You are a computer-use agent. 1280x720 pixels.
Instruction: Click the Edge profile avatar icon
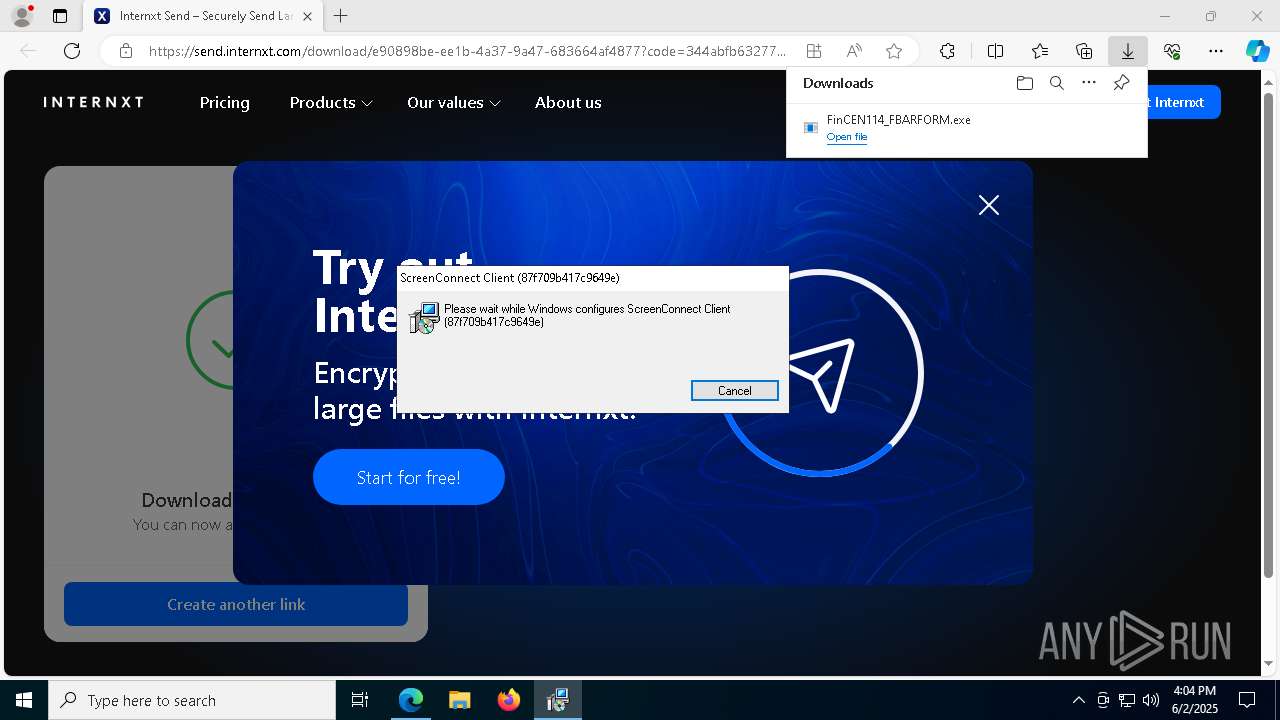[22, 16]
